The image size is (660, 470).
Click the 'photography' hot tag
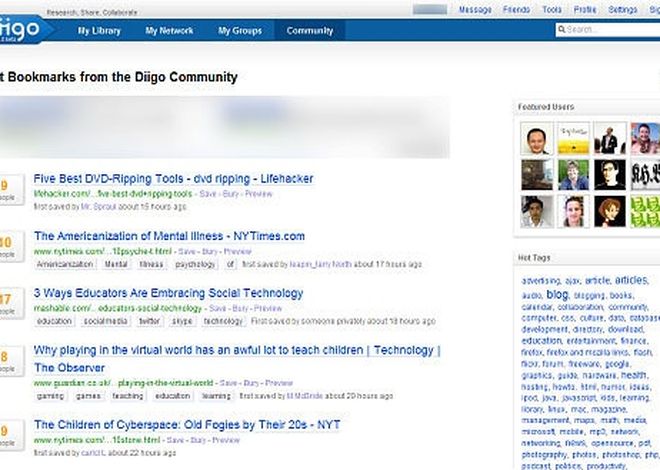(544, 455)
